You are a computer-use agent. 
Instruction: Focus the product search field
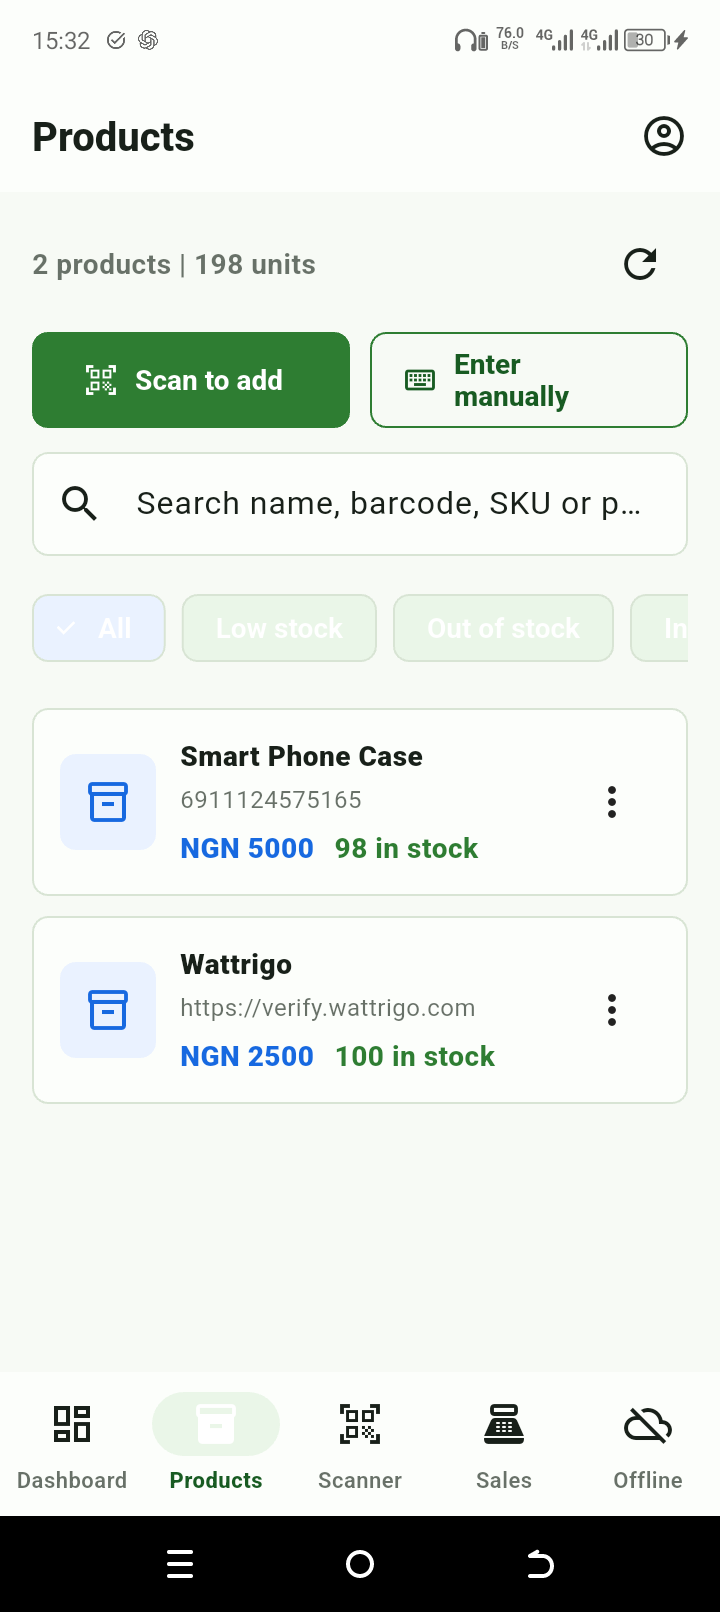pyautogui.click(x=360, y=504)
